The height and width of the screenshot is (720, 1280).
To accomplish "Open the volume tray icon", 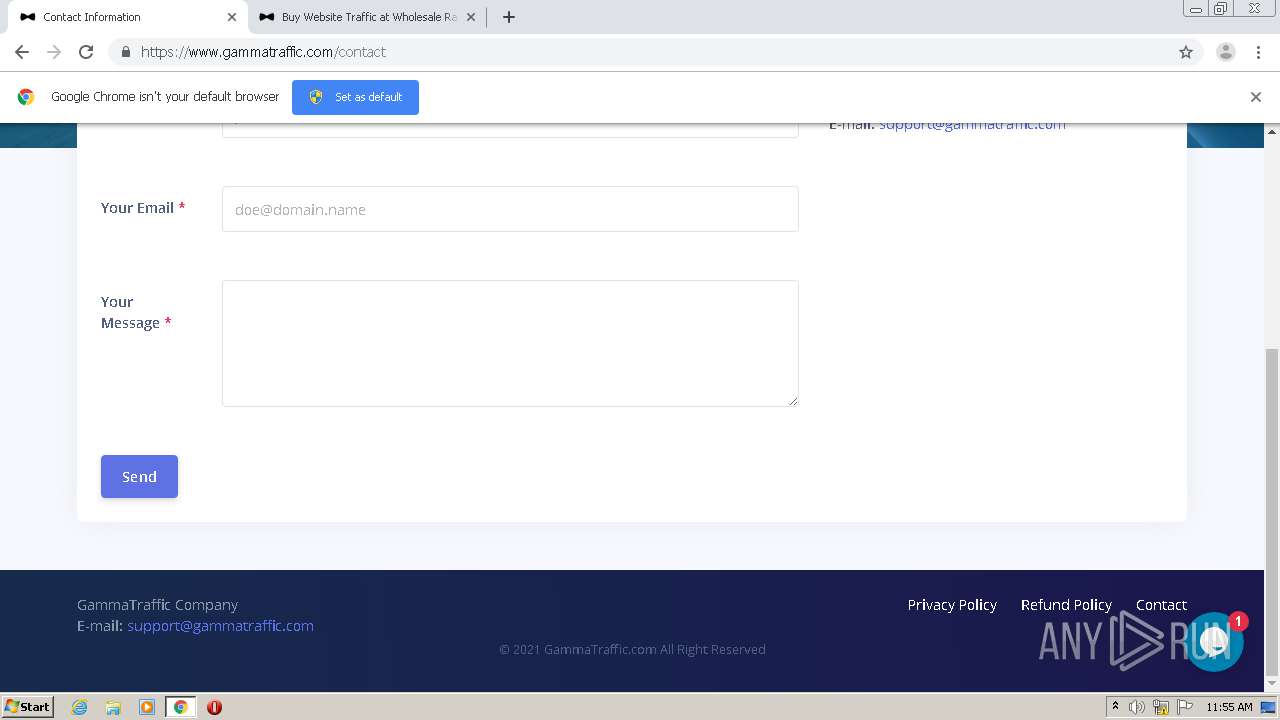I will [1137, 707].
